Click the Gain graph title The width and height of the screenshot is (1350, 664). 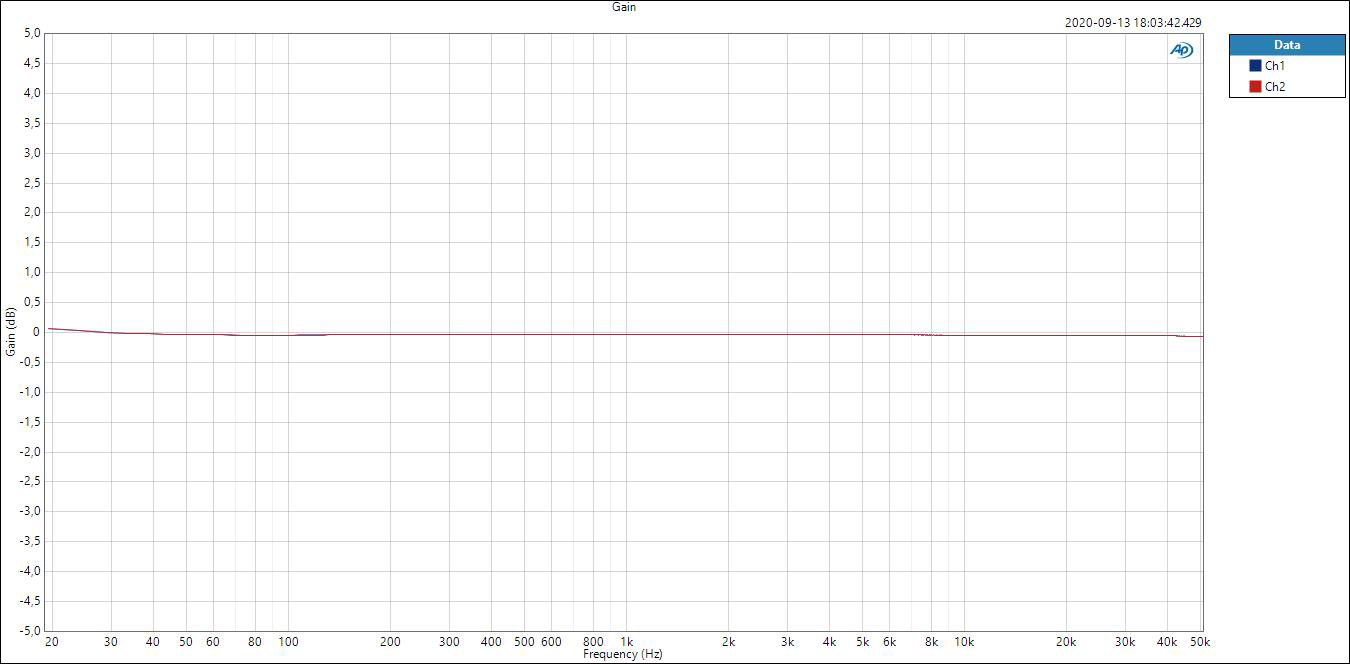pos(624,7)
